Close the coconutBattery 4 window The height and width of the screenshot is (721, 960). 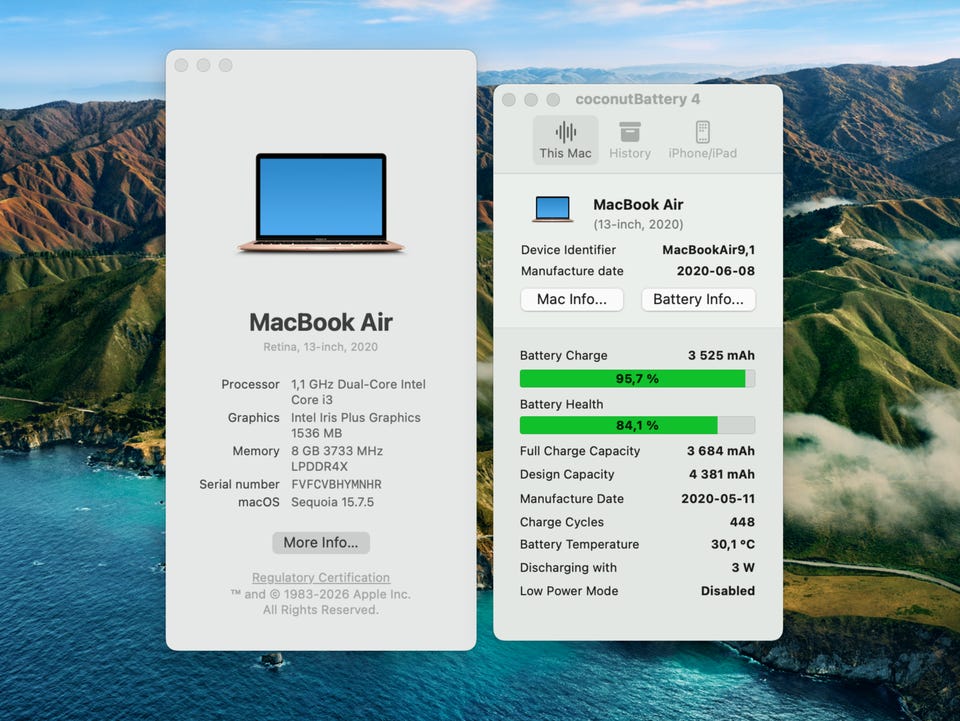[x=509, y=99]
